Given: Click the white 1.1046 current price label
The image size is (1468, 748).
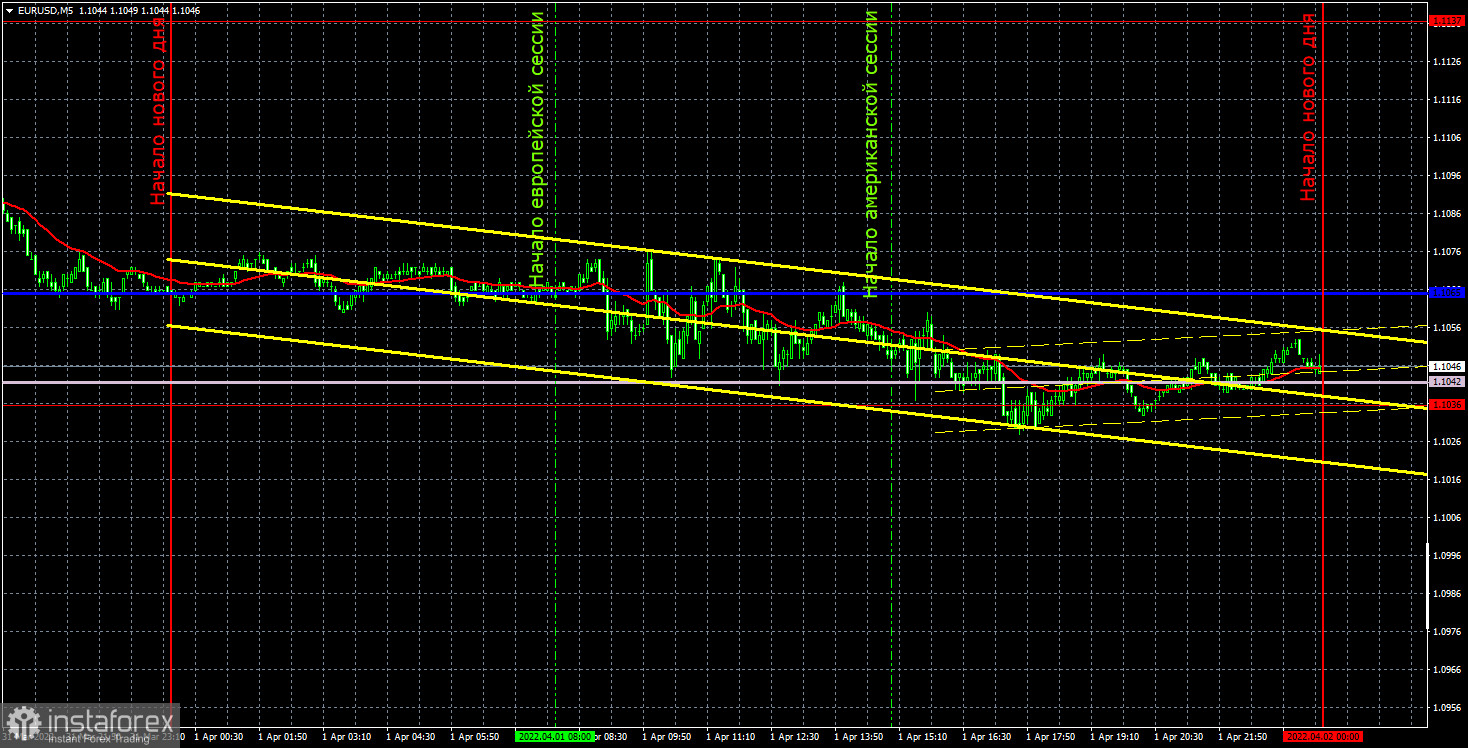Looking at the screenshot, I should coord(1446,367).
